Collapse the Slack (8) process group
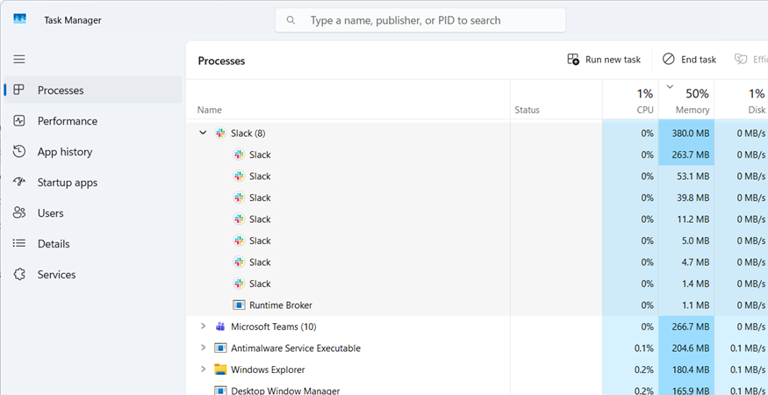The image size is (768, 395). 203,133
